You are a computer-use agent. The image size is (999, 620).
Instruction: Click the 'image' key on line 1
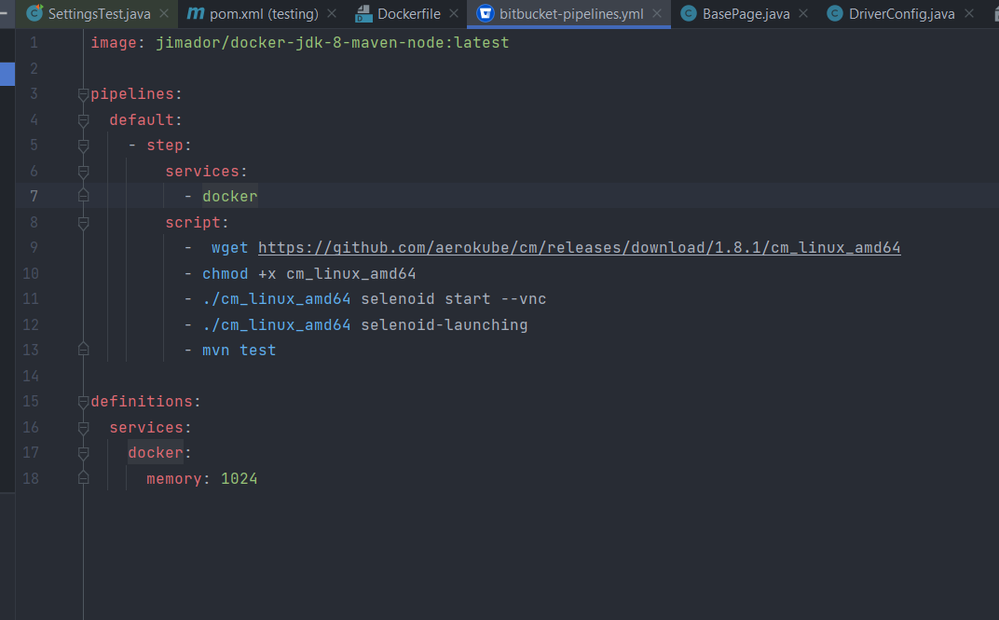113,43
